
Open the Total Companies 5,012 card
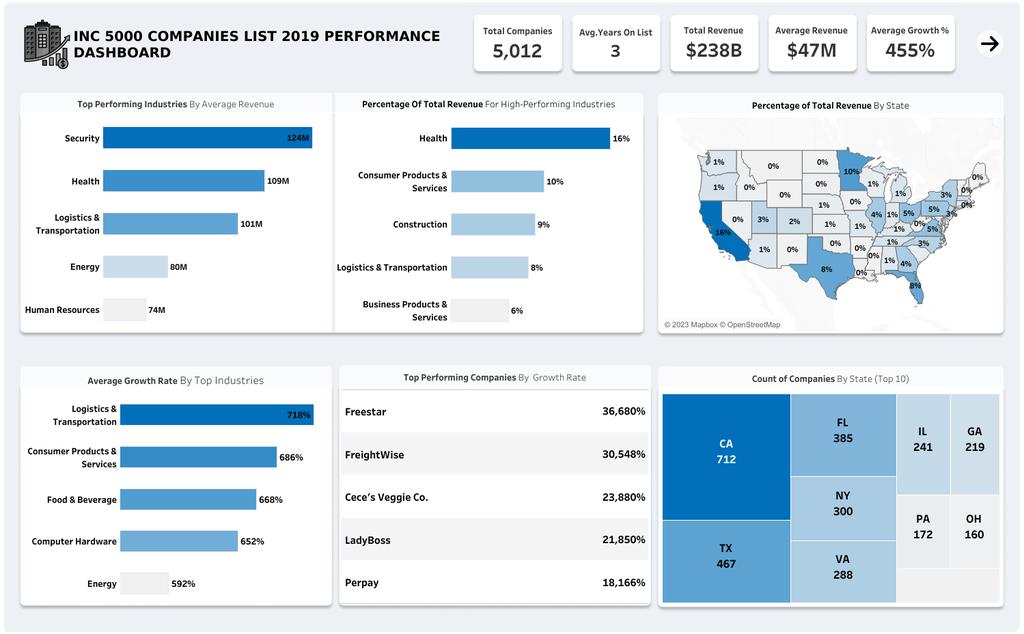pyautogui.click(x=517, y=43)
